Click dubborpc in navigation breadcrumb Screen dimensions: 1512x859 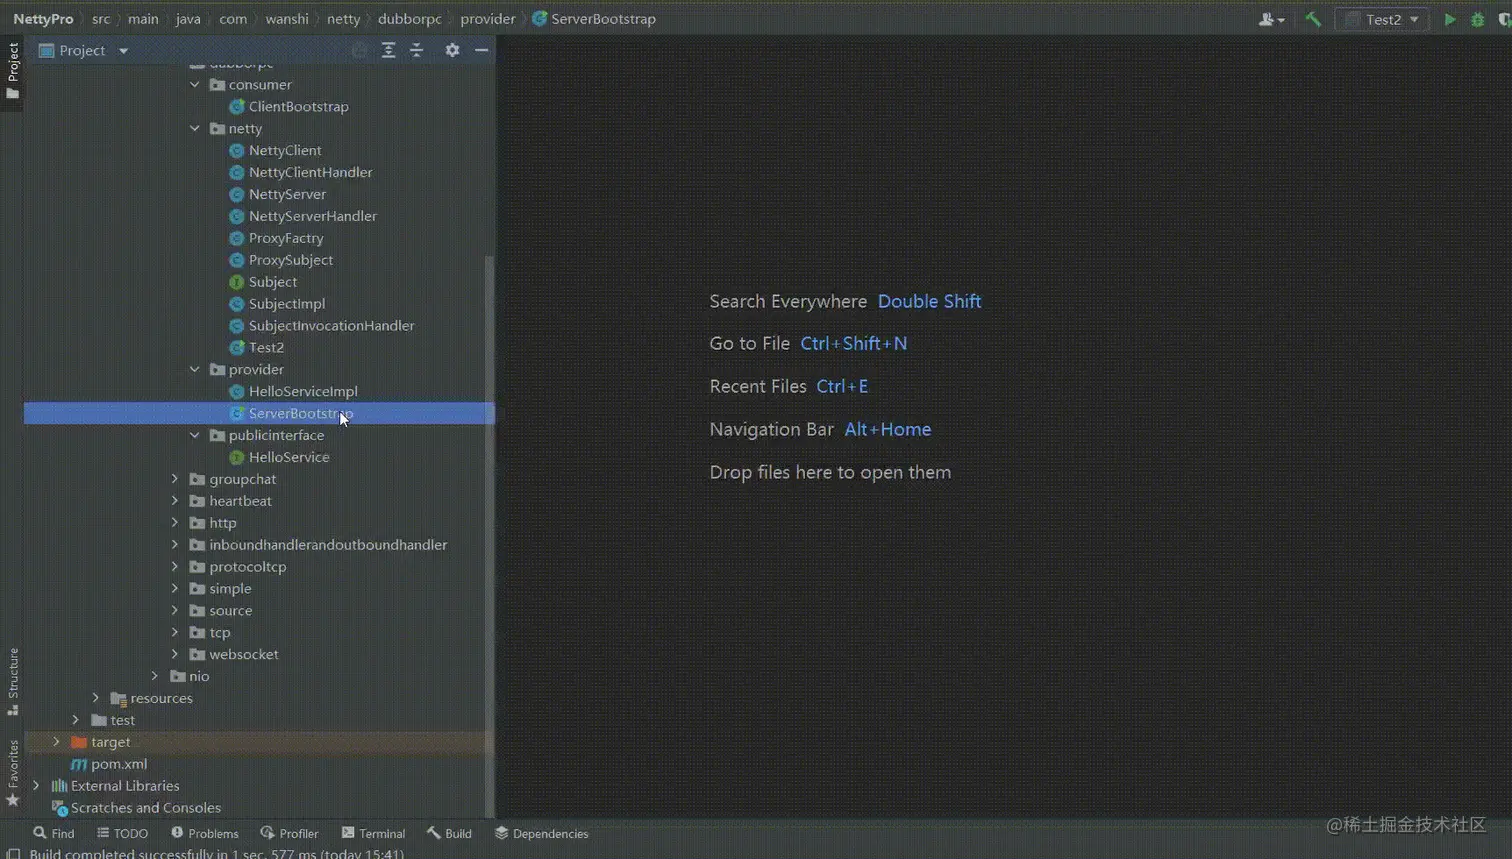click(x=409, y=19)
